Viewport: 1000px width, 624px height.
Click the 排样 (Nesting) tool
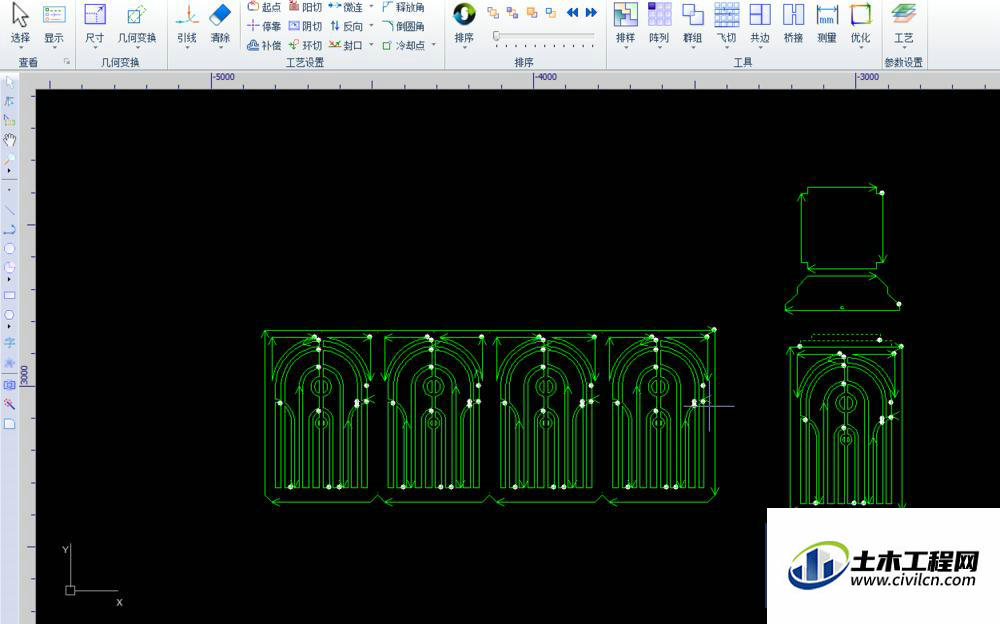point(626,24)
